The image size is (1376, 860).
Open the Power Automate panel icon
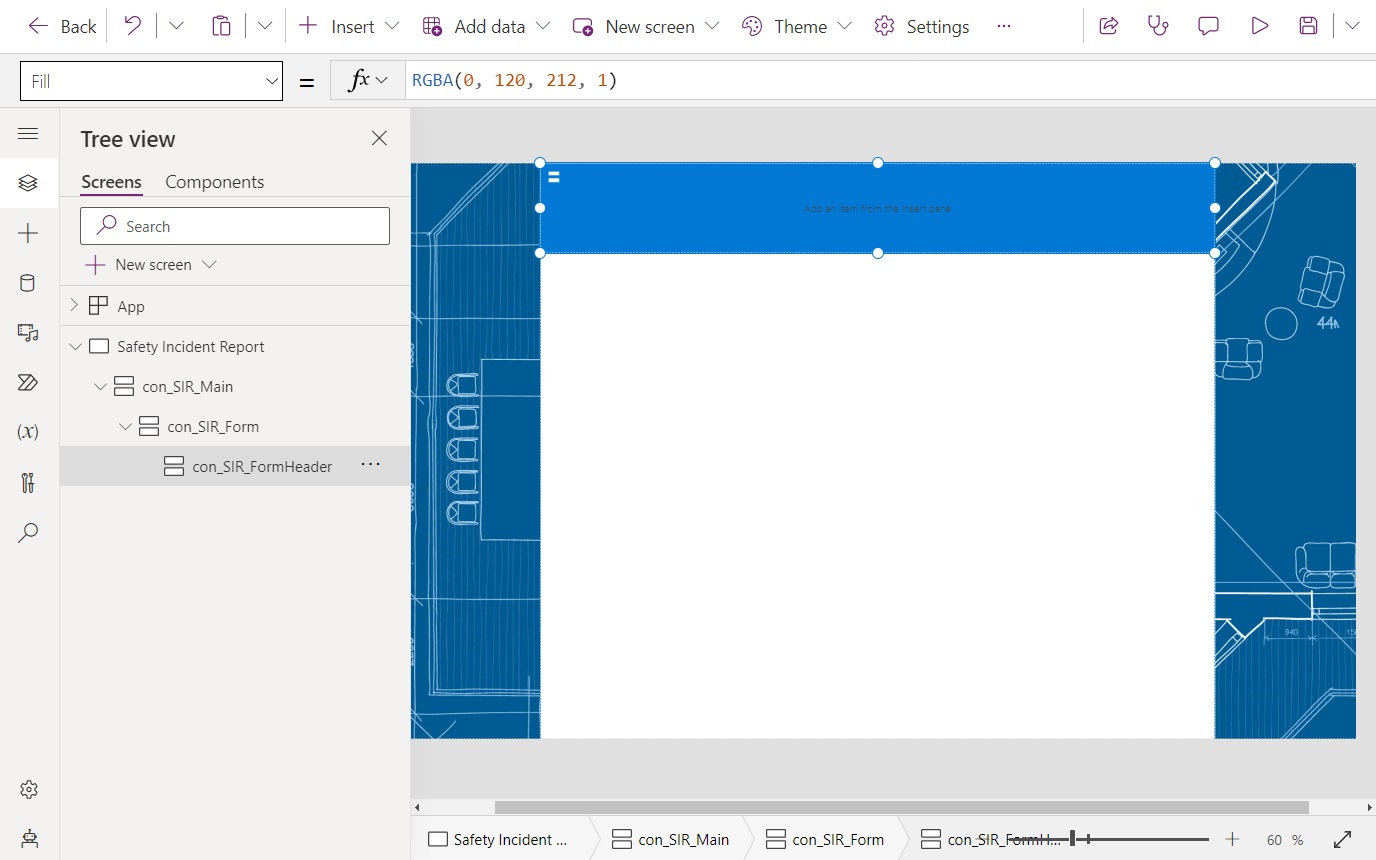coord(29,382)
